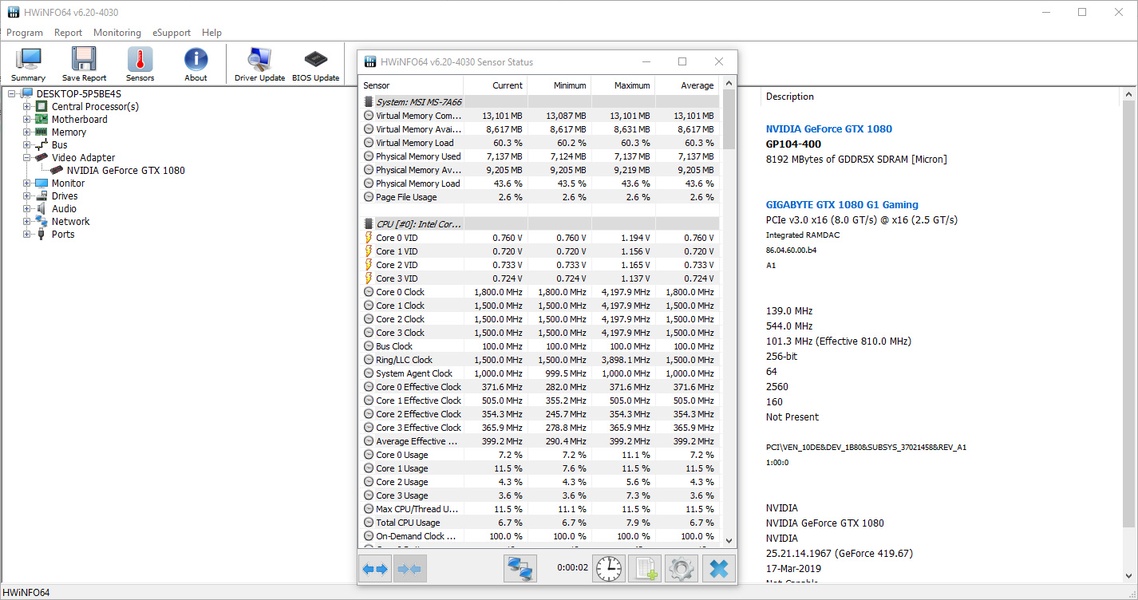The width and height of the screenshot is (1138, 600).
Task: Expand the Network tree node
Action: point(28,222)
